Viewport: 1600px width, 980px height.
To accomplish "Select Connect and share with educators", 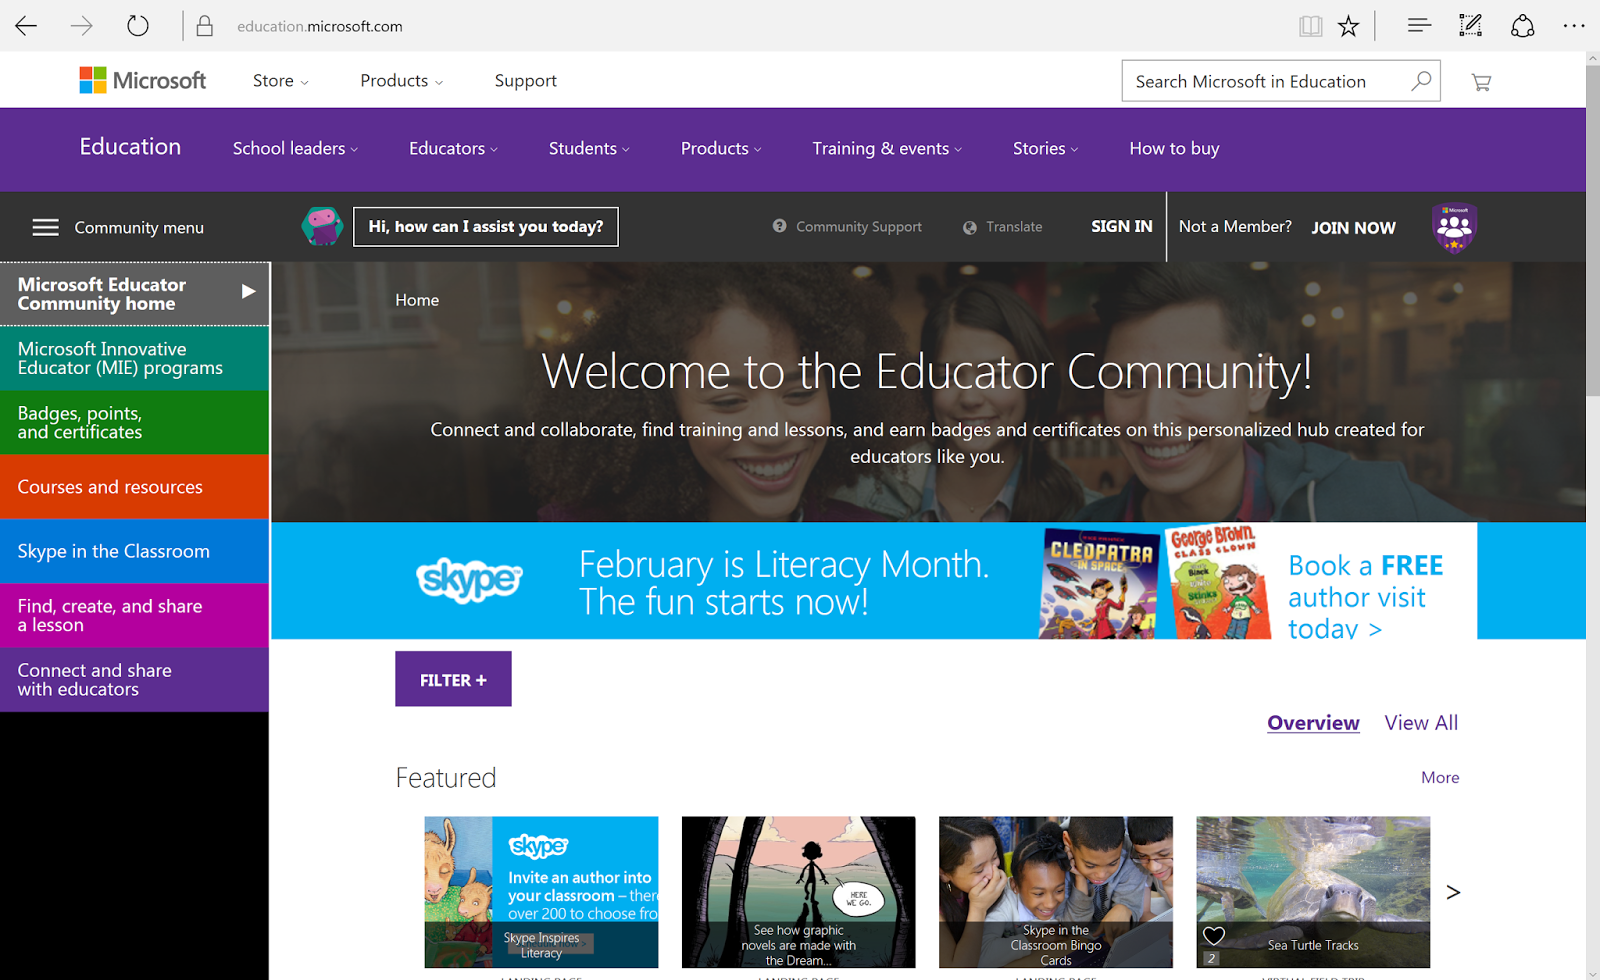I will [135, 680].
